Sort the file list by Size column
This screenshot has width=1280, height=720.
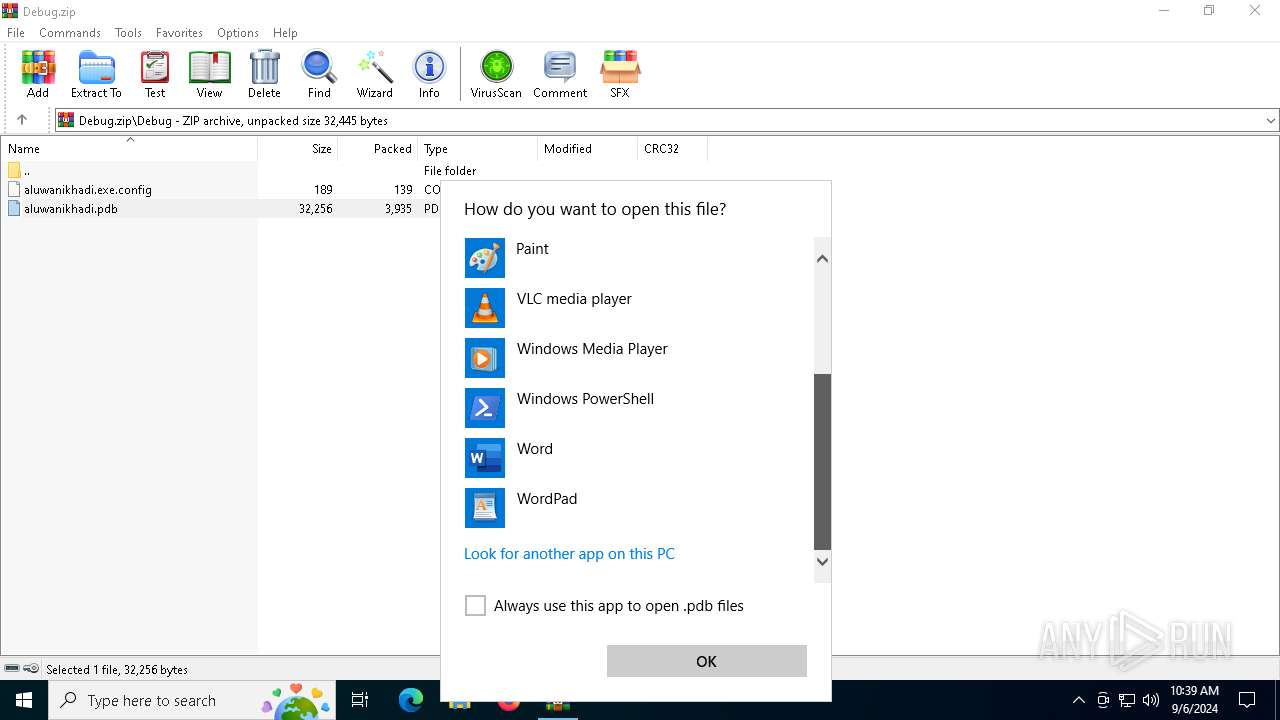(298, 148)
